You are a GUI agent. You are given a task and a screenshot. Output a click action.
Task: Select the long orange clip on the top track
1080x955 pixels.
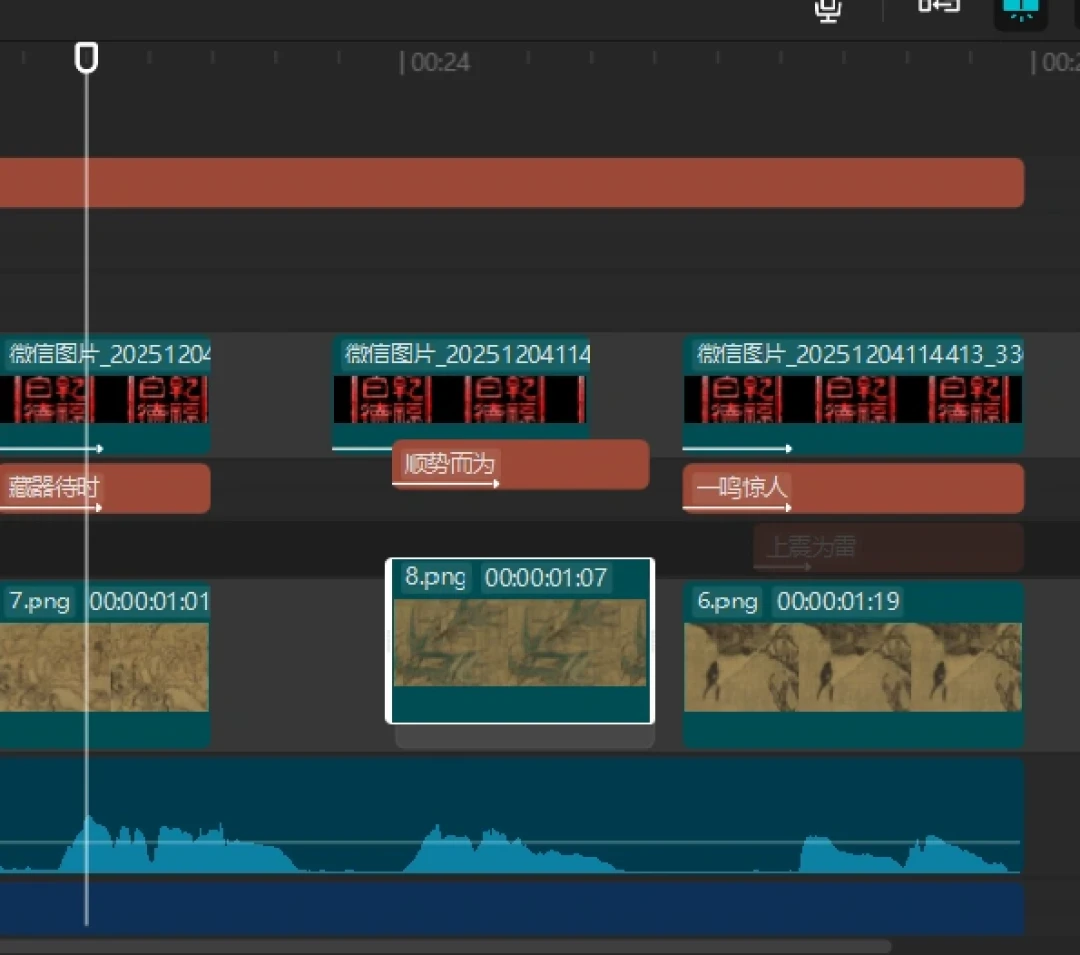pyautogui.click(x=512, y=182)
